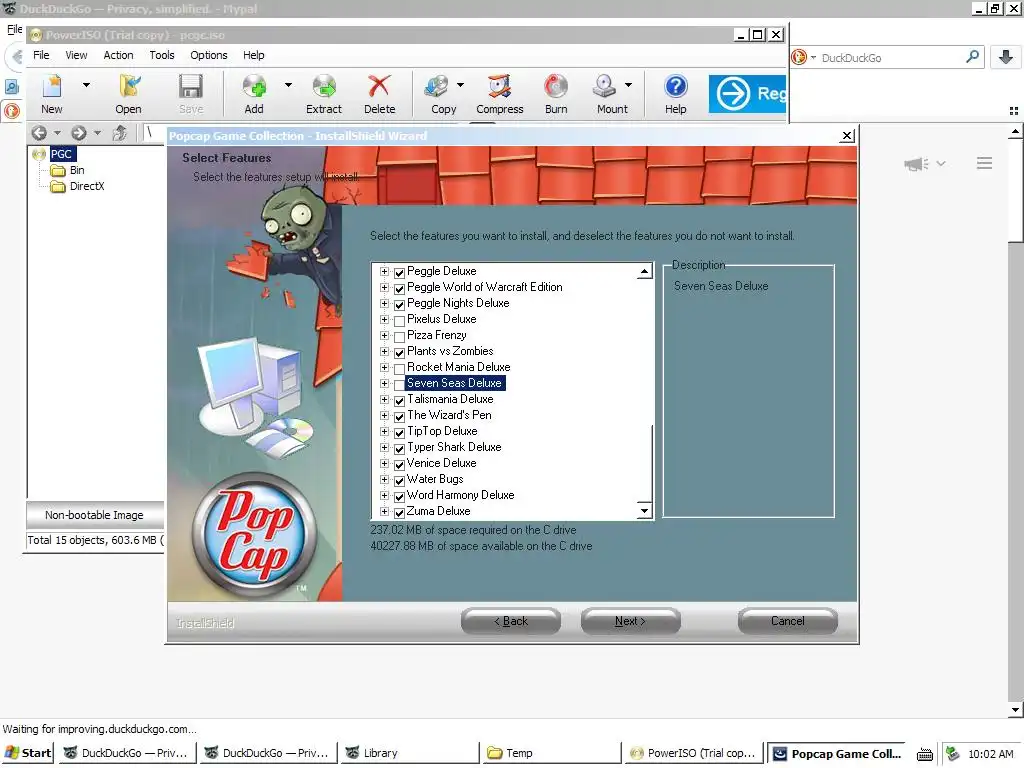Open the View menu in PowerISO
The height and width of the screenshot is (768, 1024).
(x=76, y=55)
